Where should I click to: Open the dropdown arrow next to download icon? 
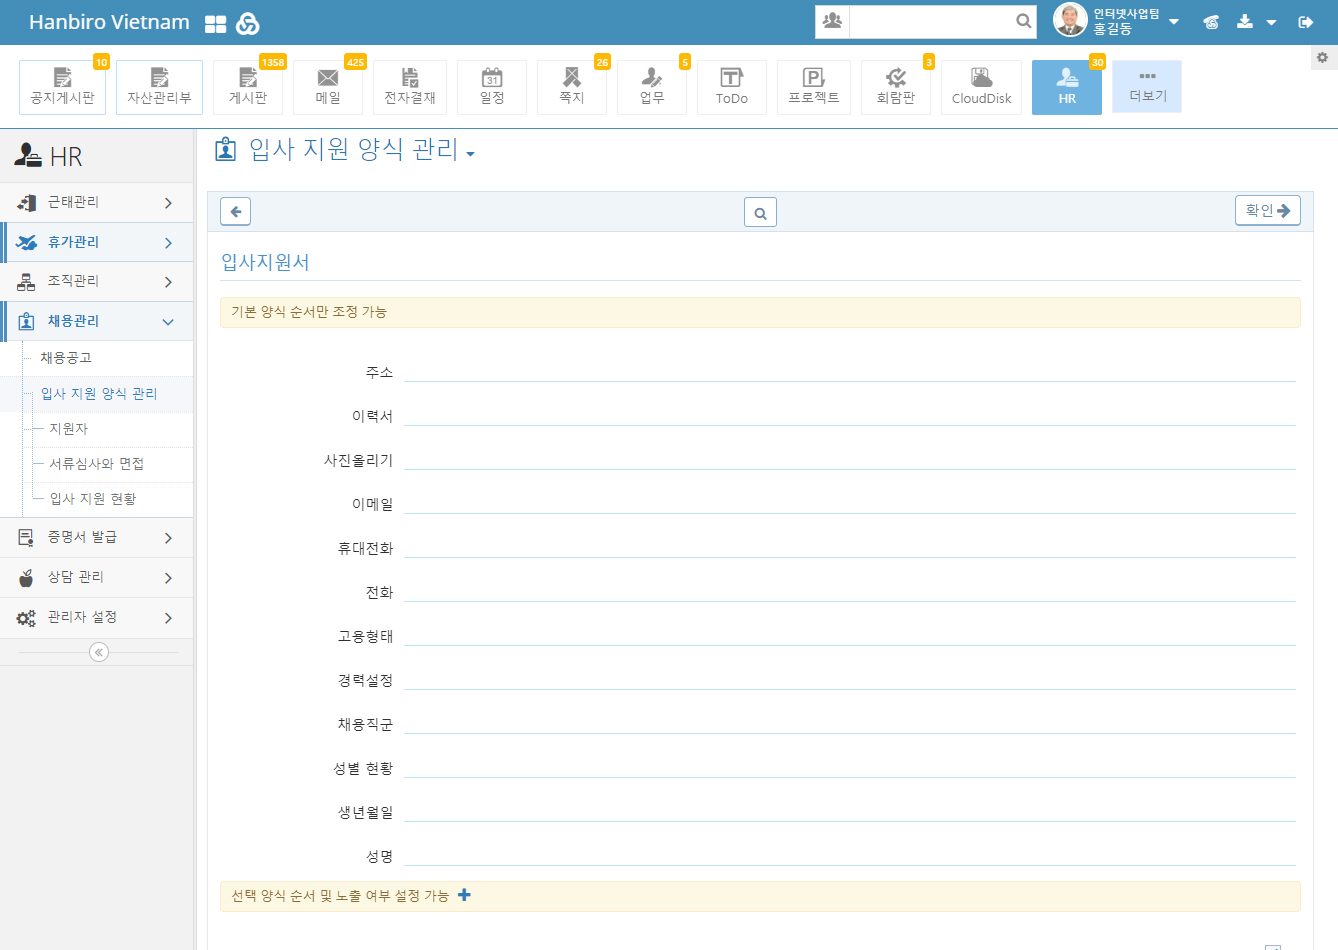pyautogui.click(x=1271, y=22)
